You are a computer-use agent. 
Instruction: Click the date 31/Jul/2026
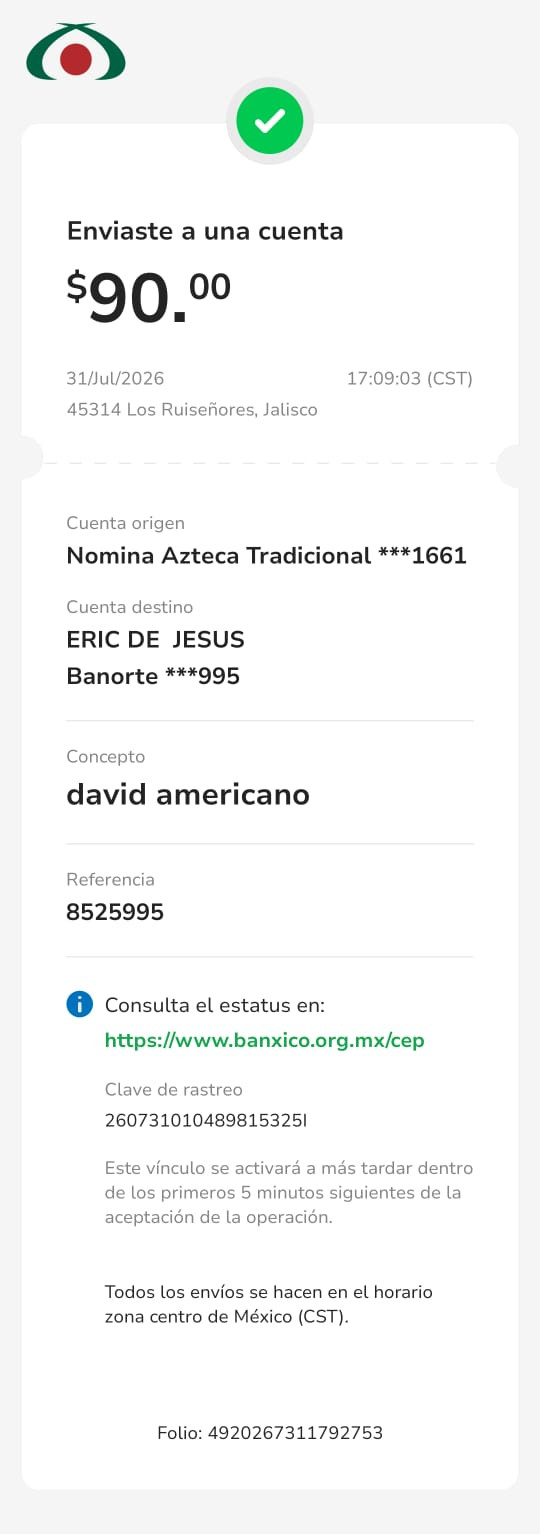pyautogui.click(x=115, y=379)
